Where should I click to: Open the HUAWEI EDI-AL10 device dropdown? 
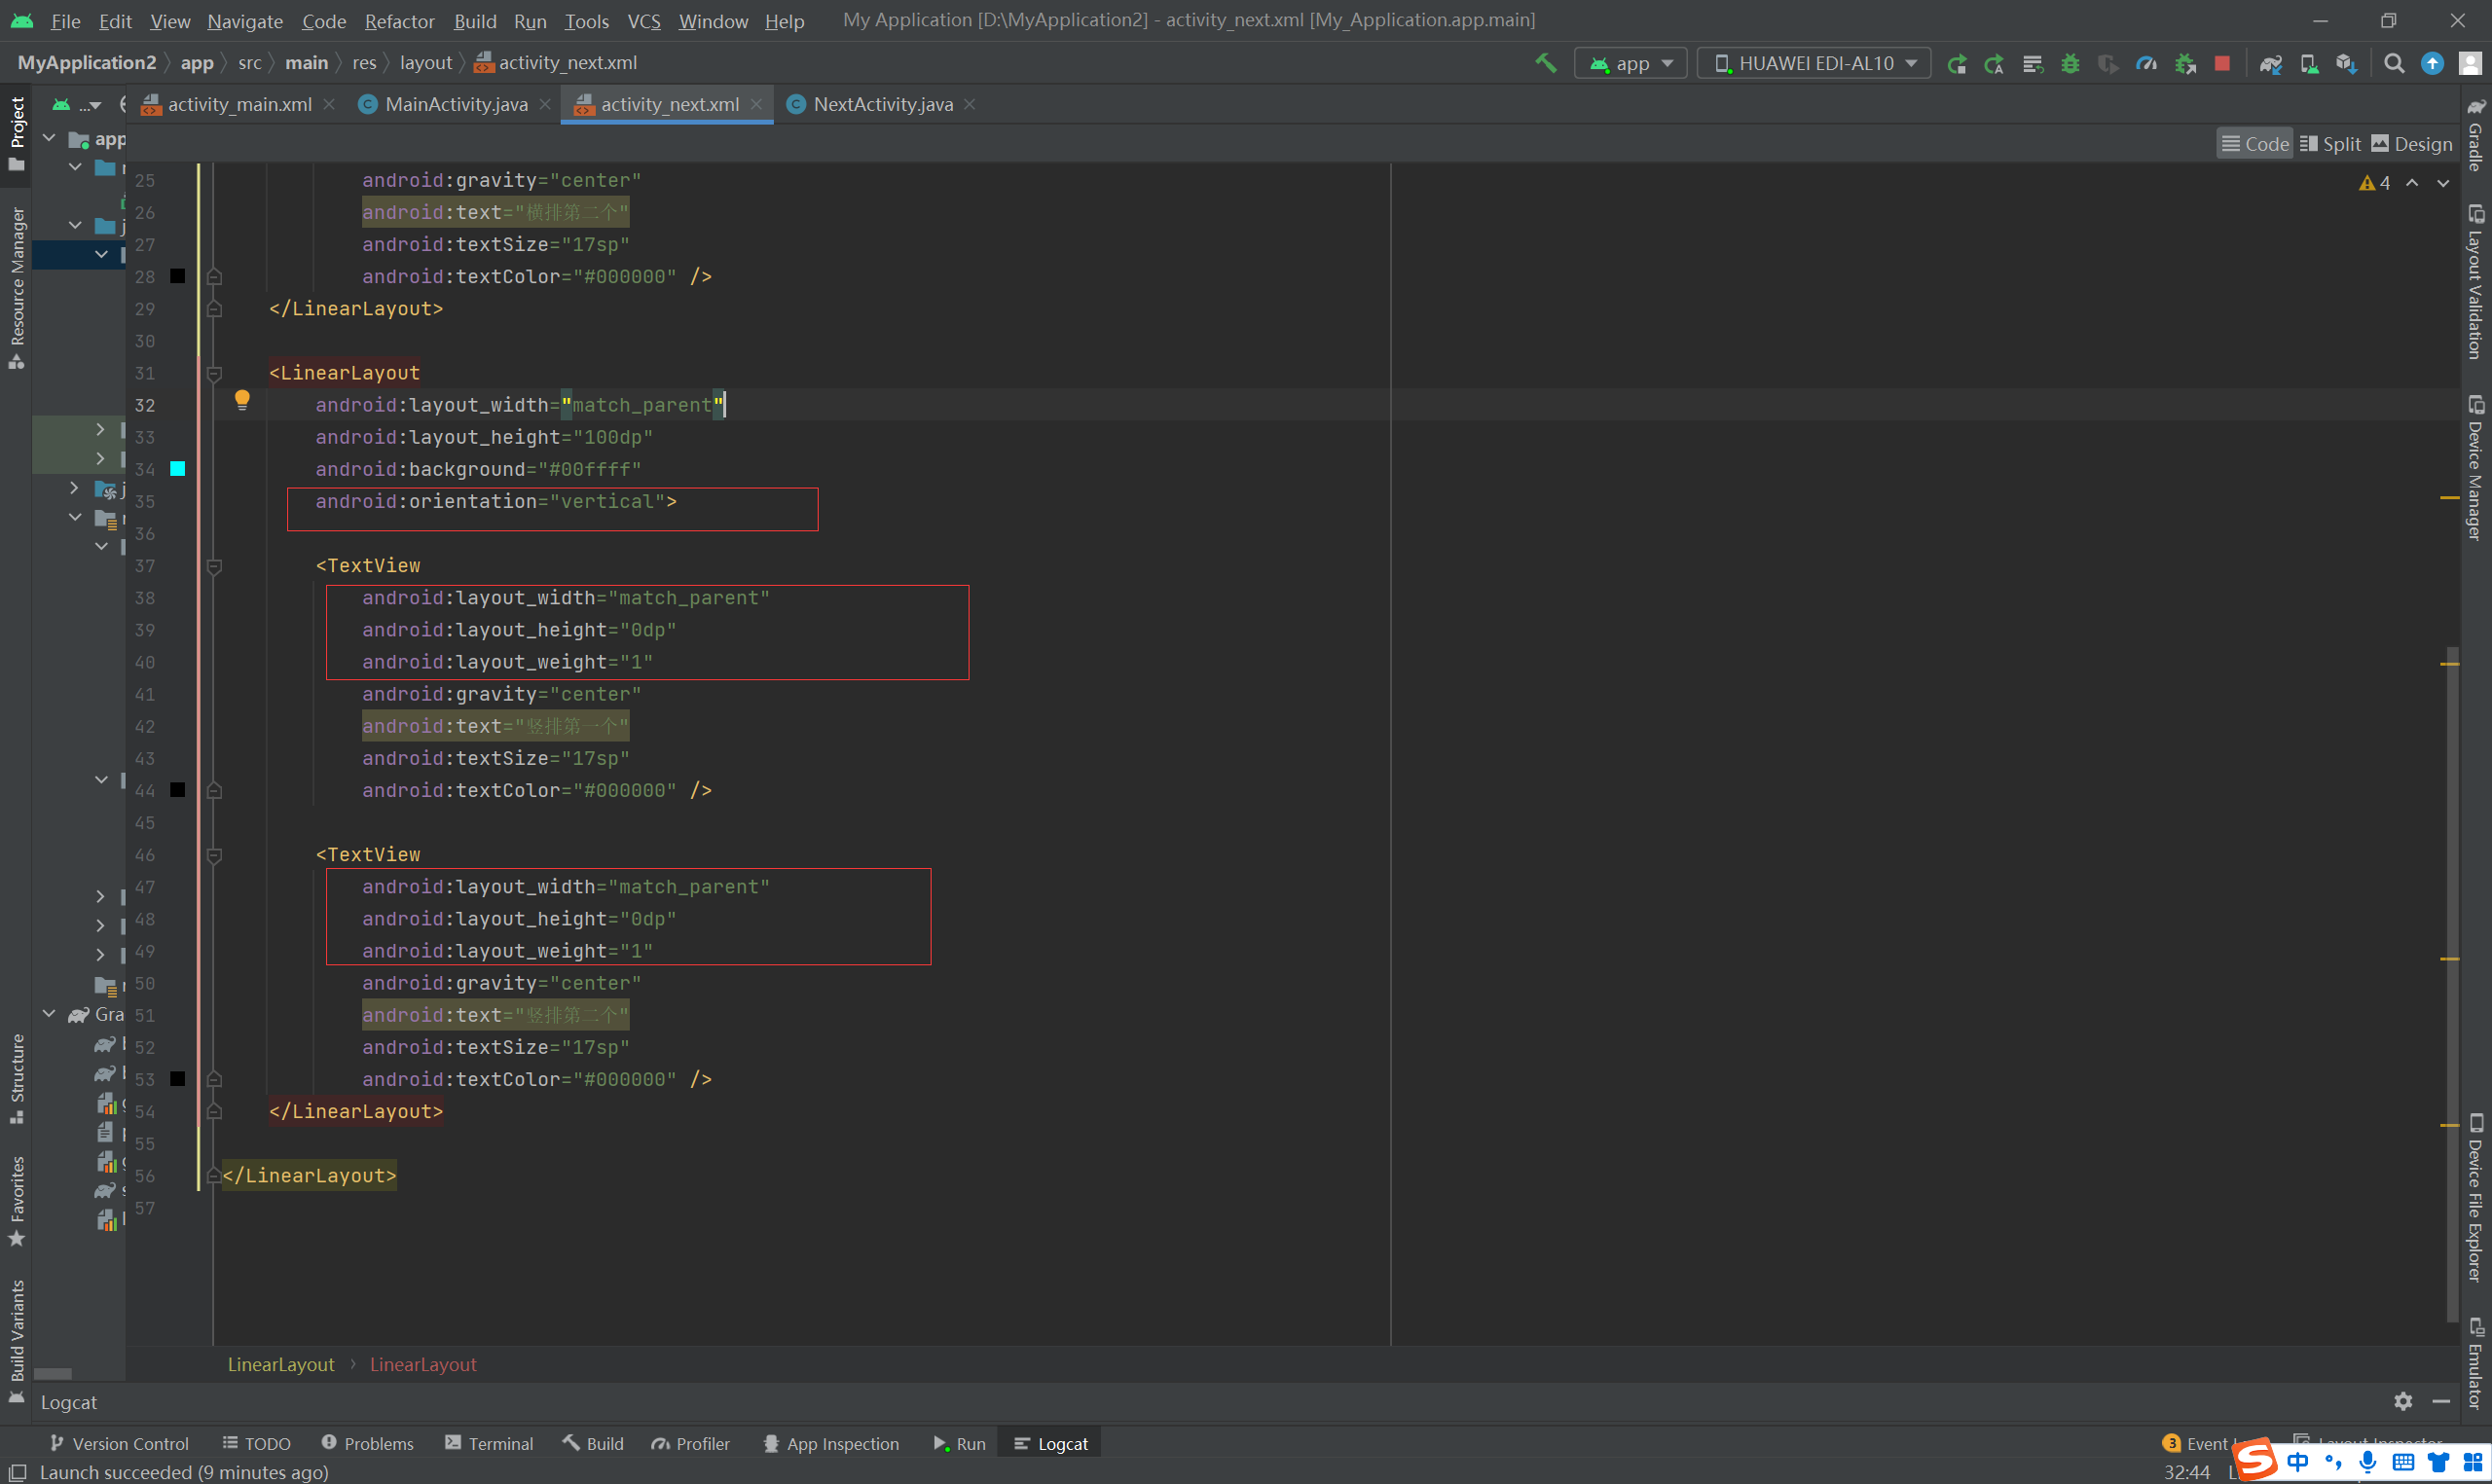[1814, 63]
